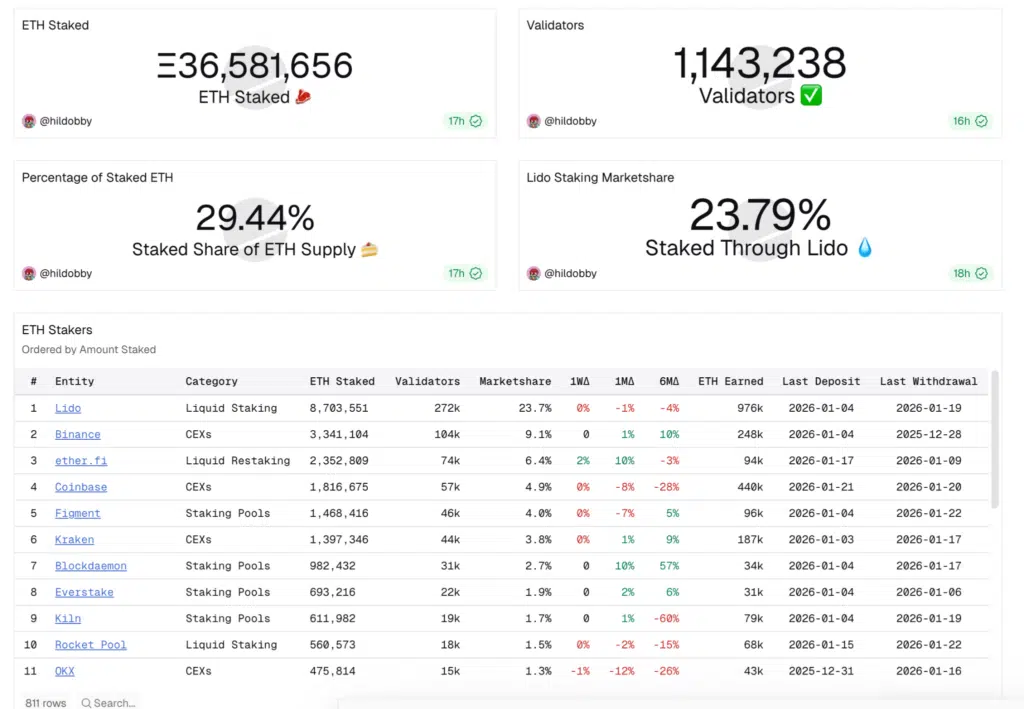
Task: Select the Coinbase entity link
Action: (x=80, y=487)
